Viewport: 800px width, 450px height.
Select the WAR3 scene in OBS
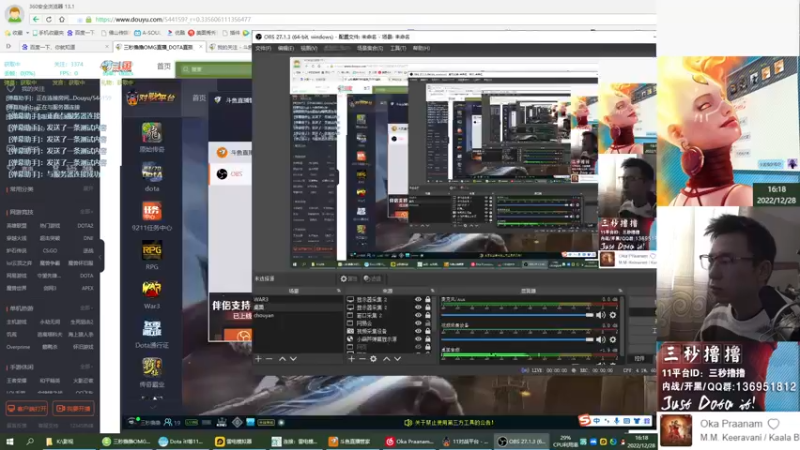(x=297, y=299)
